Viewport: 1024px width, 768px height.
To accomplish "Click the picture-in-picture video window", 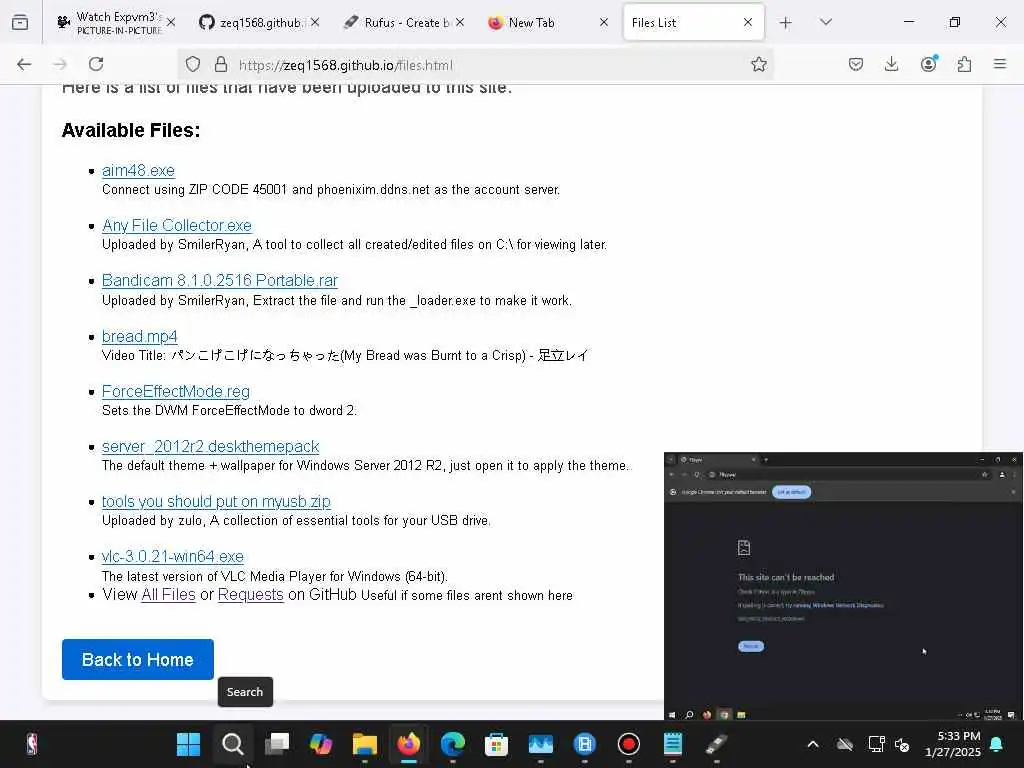I will 843,586.
